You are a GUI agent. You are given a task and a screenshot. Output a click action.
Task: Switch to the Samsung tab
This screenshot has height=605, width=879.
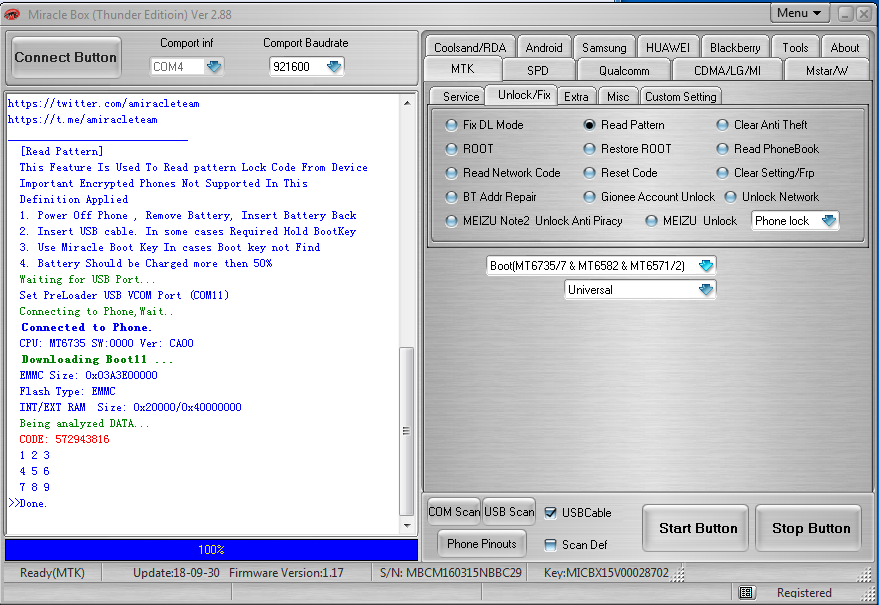tap(604, 48)
